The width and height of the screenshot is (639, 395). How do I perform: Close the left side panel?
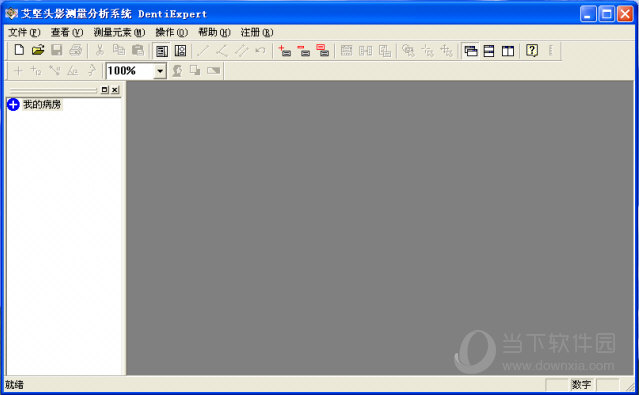(115, 90)
